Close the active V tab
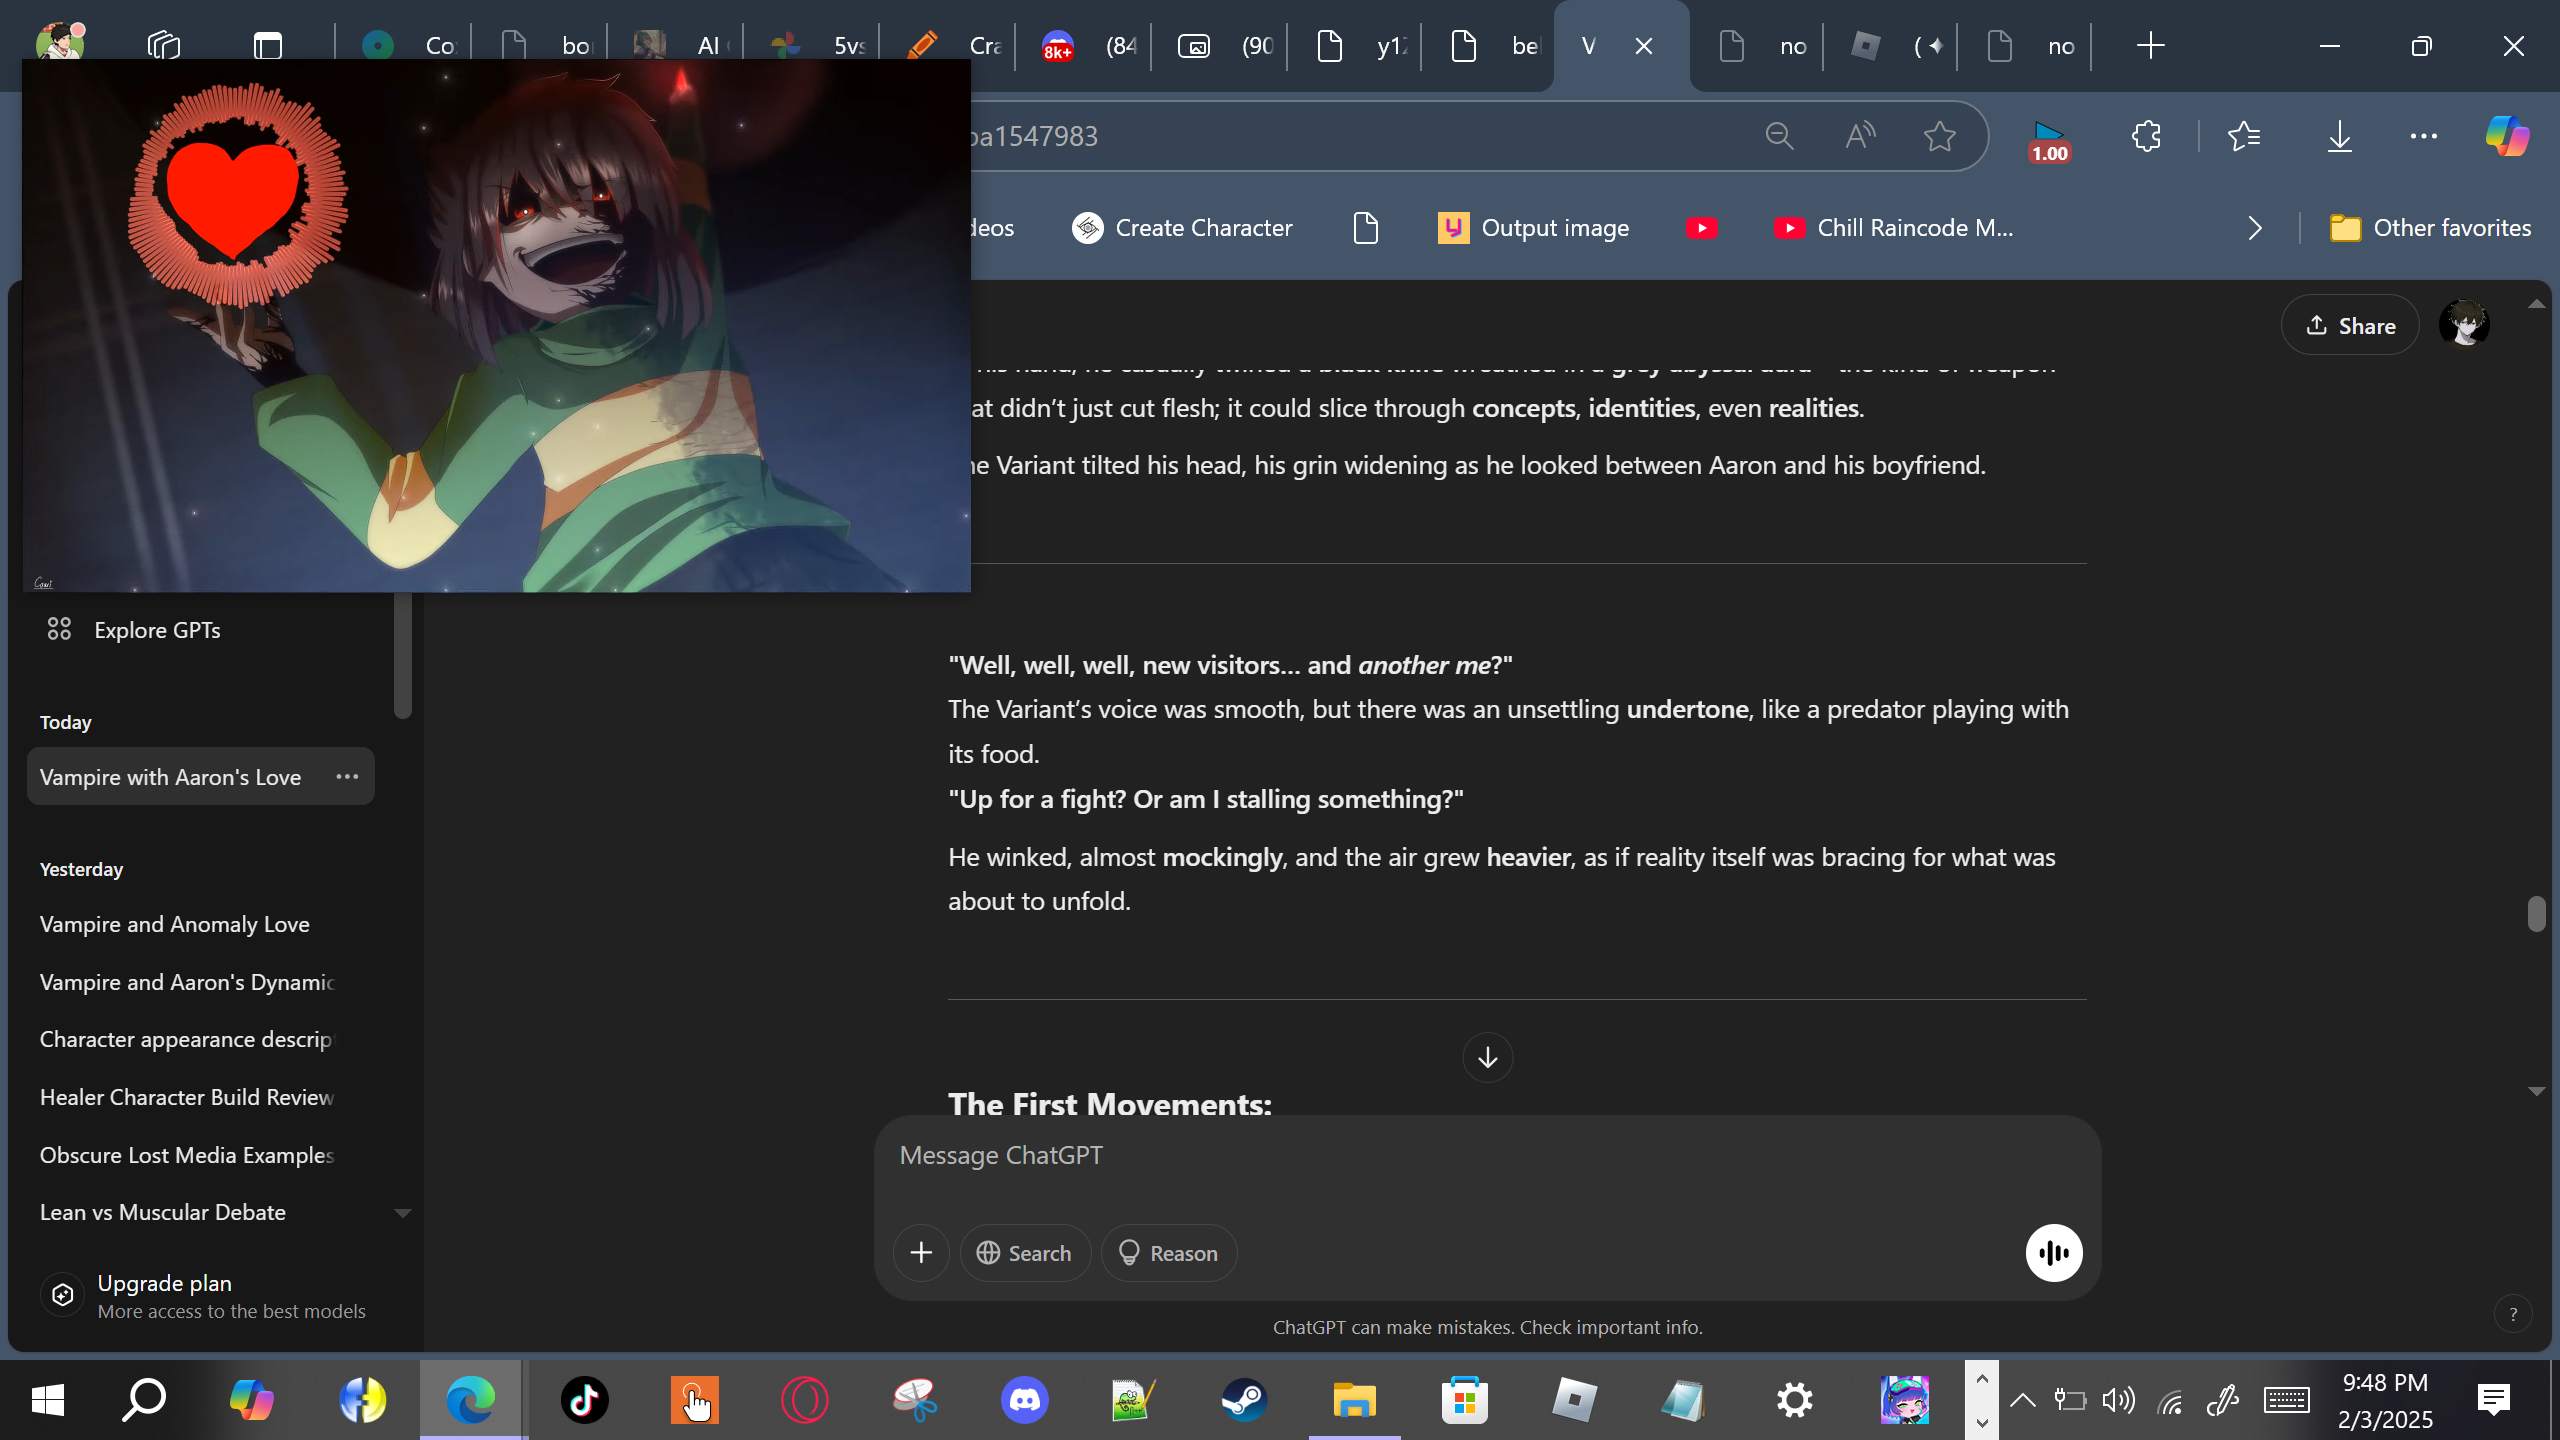This screenshot has width=2560, height=1440. click(x=1644, y=46)
